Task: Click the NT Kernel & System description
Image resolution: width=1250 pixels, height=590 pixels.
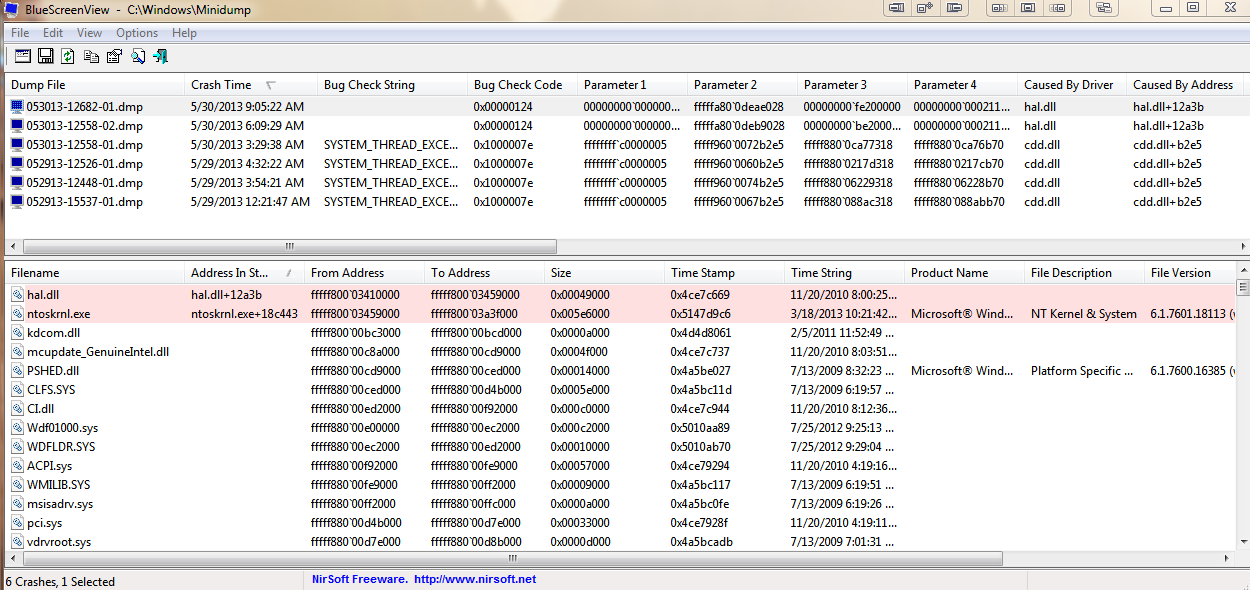Action: click(1083, 314)
